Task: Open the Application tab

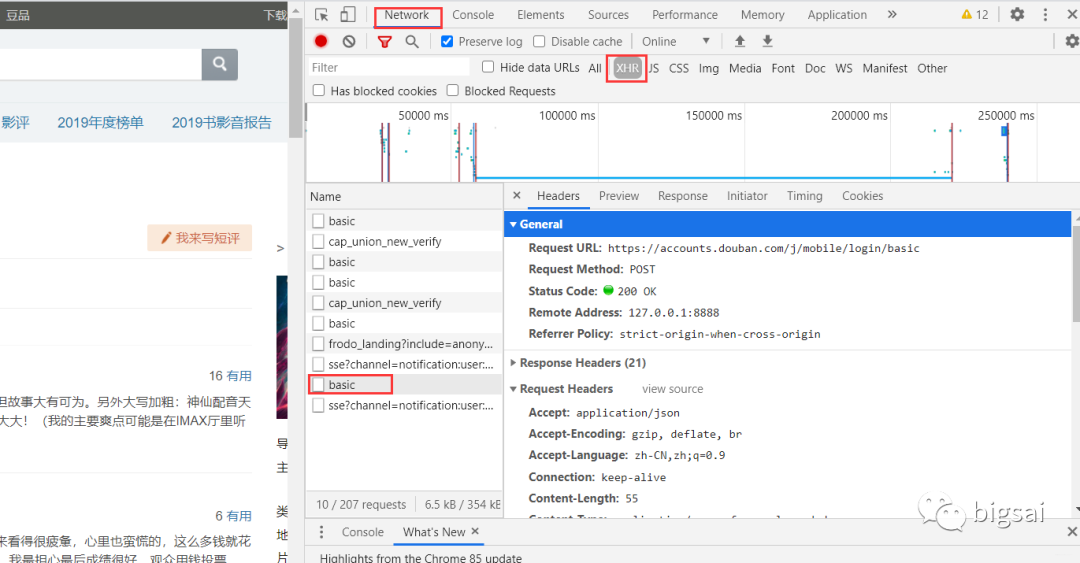Action: pos(837,14)
